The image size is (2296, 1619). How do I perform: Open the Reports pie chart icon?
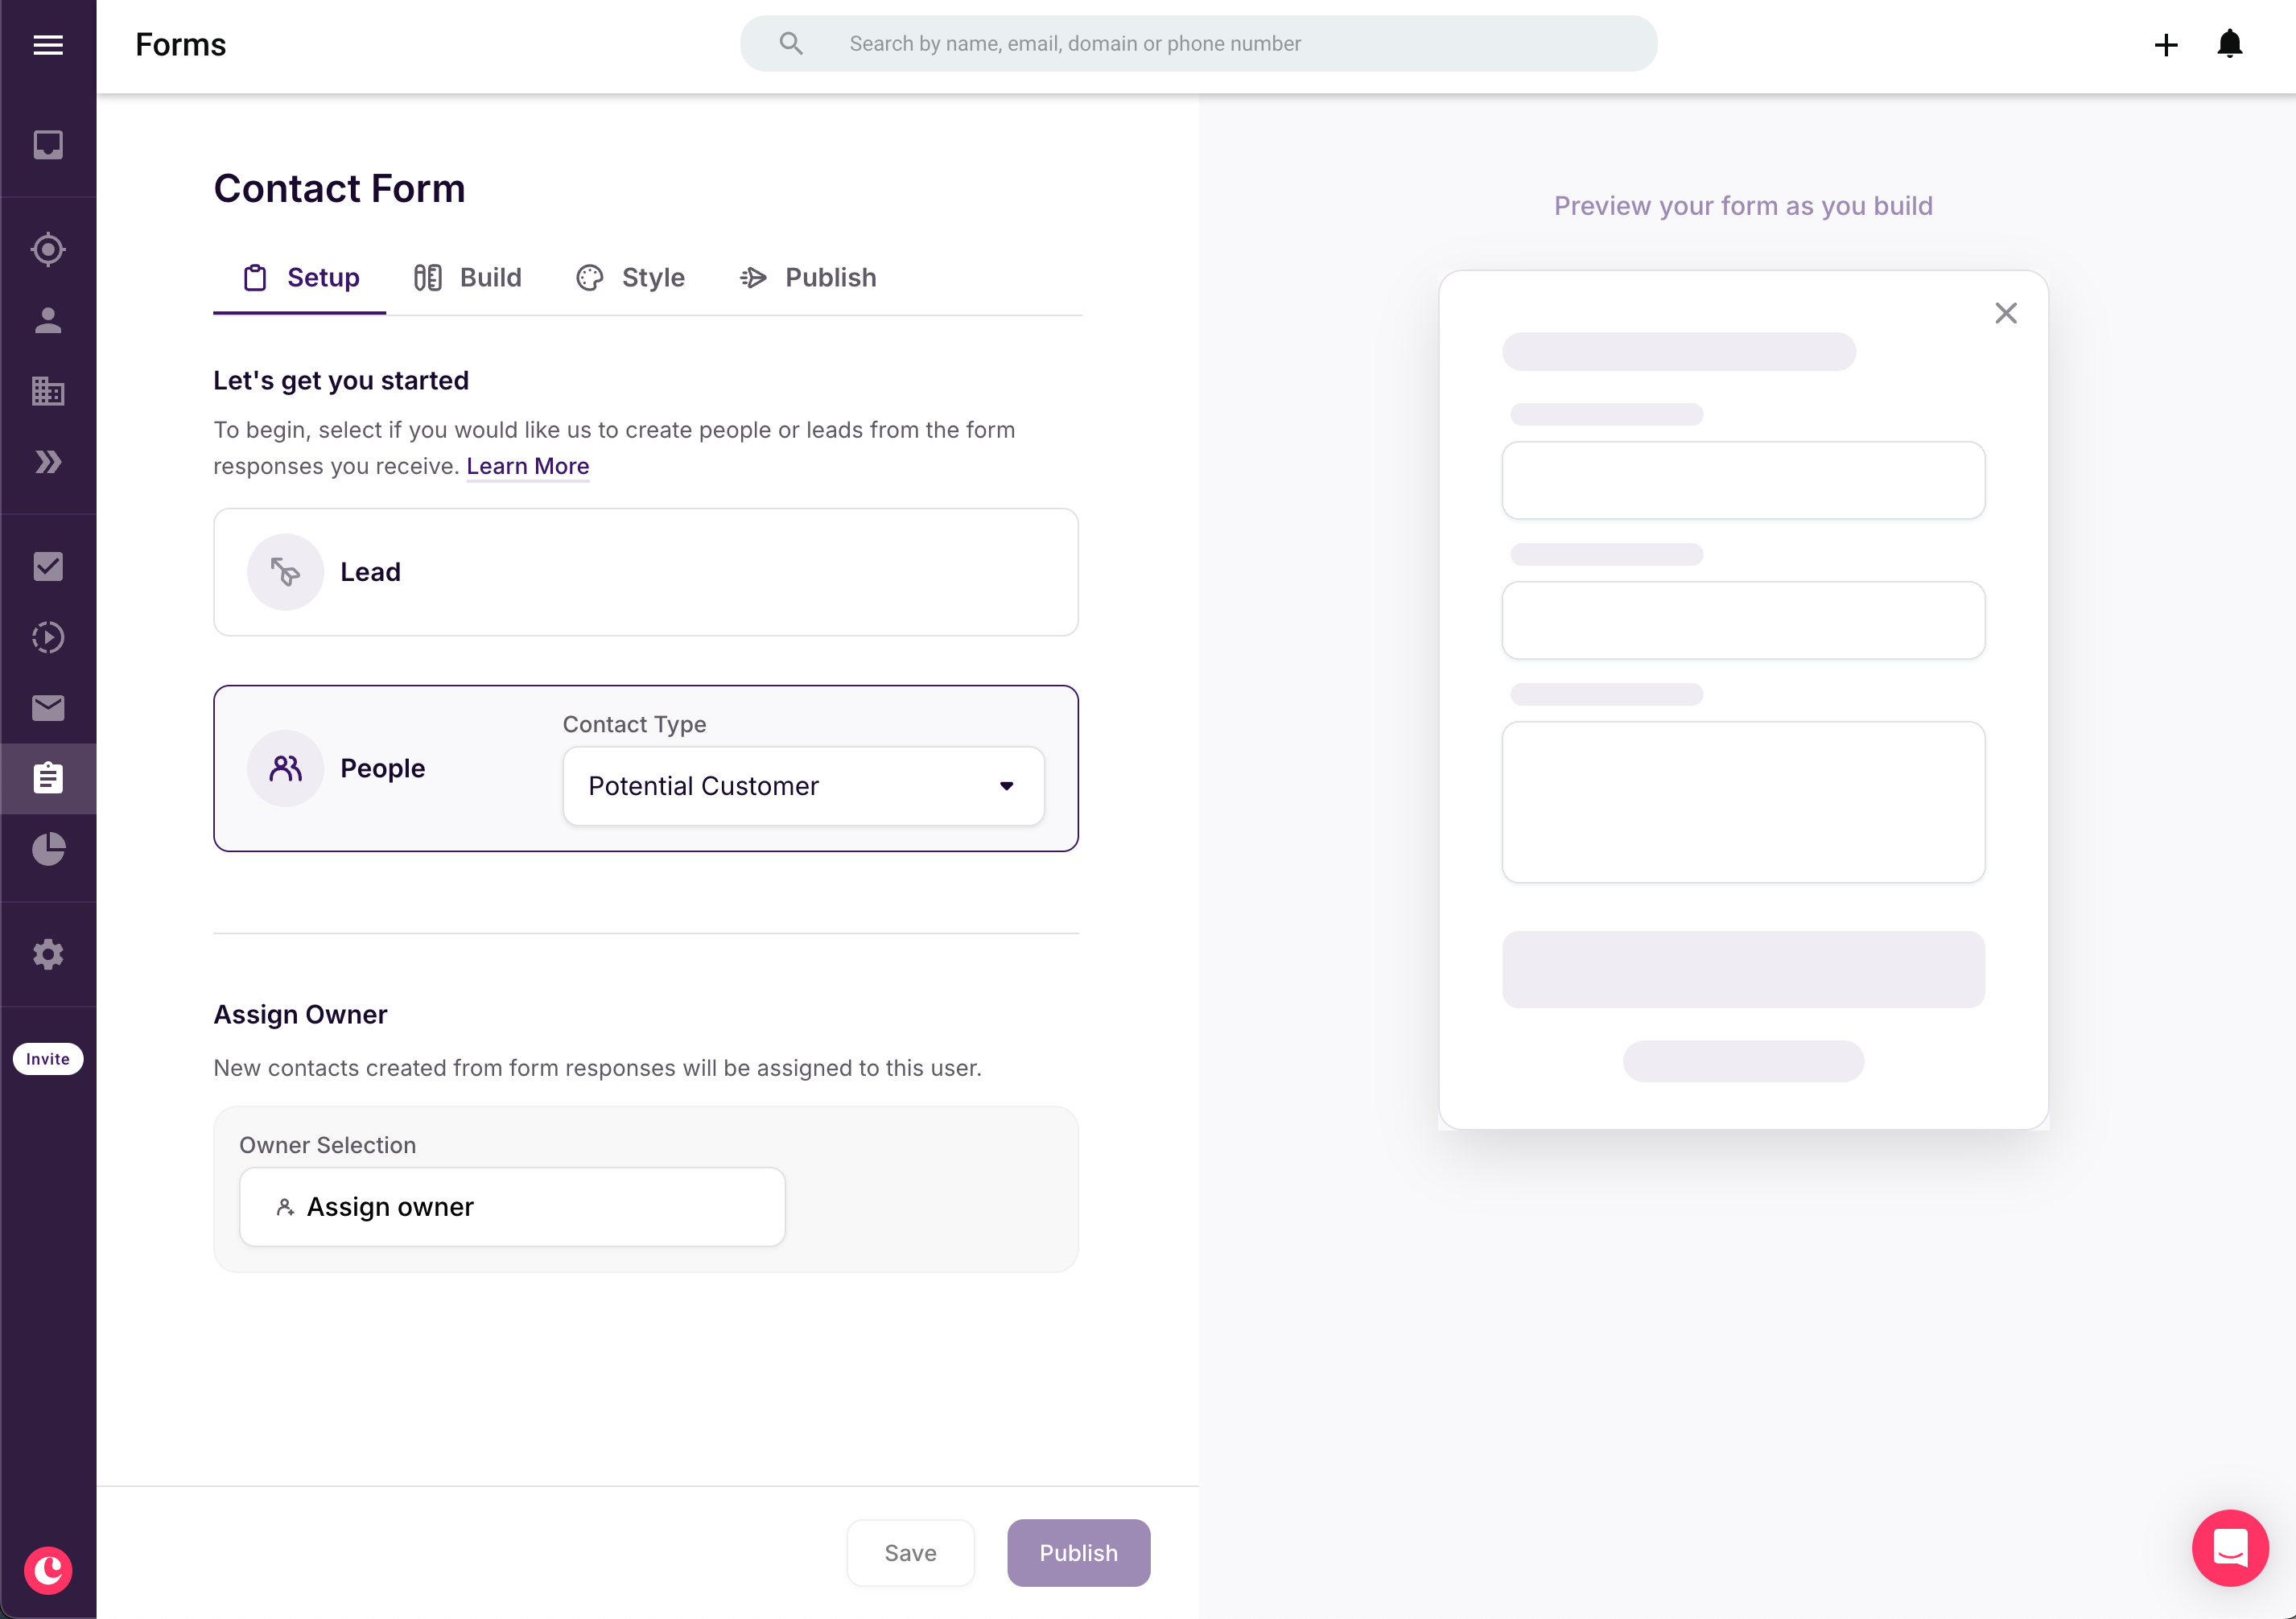48,849
